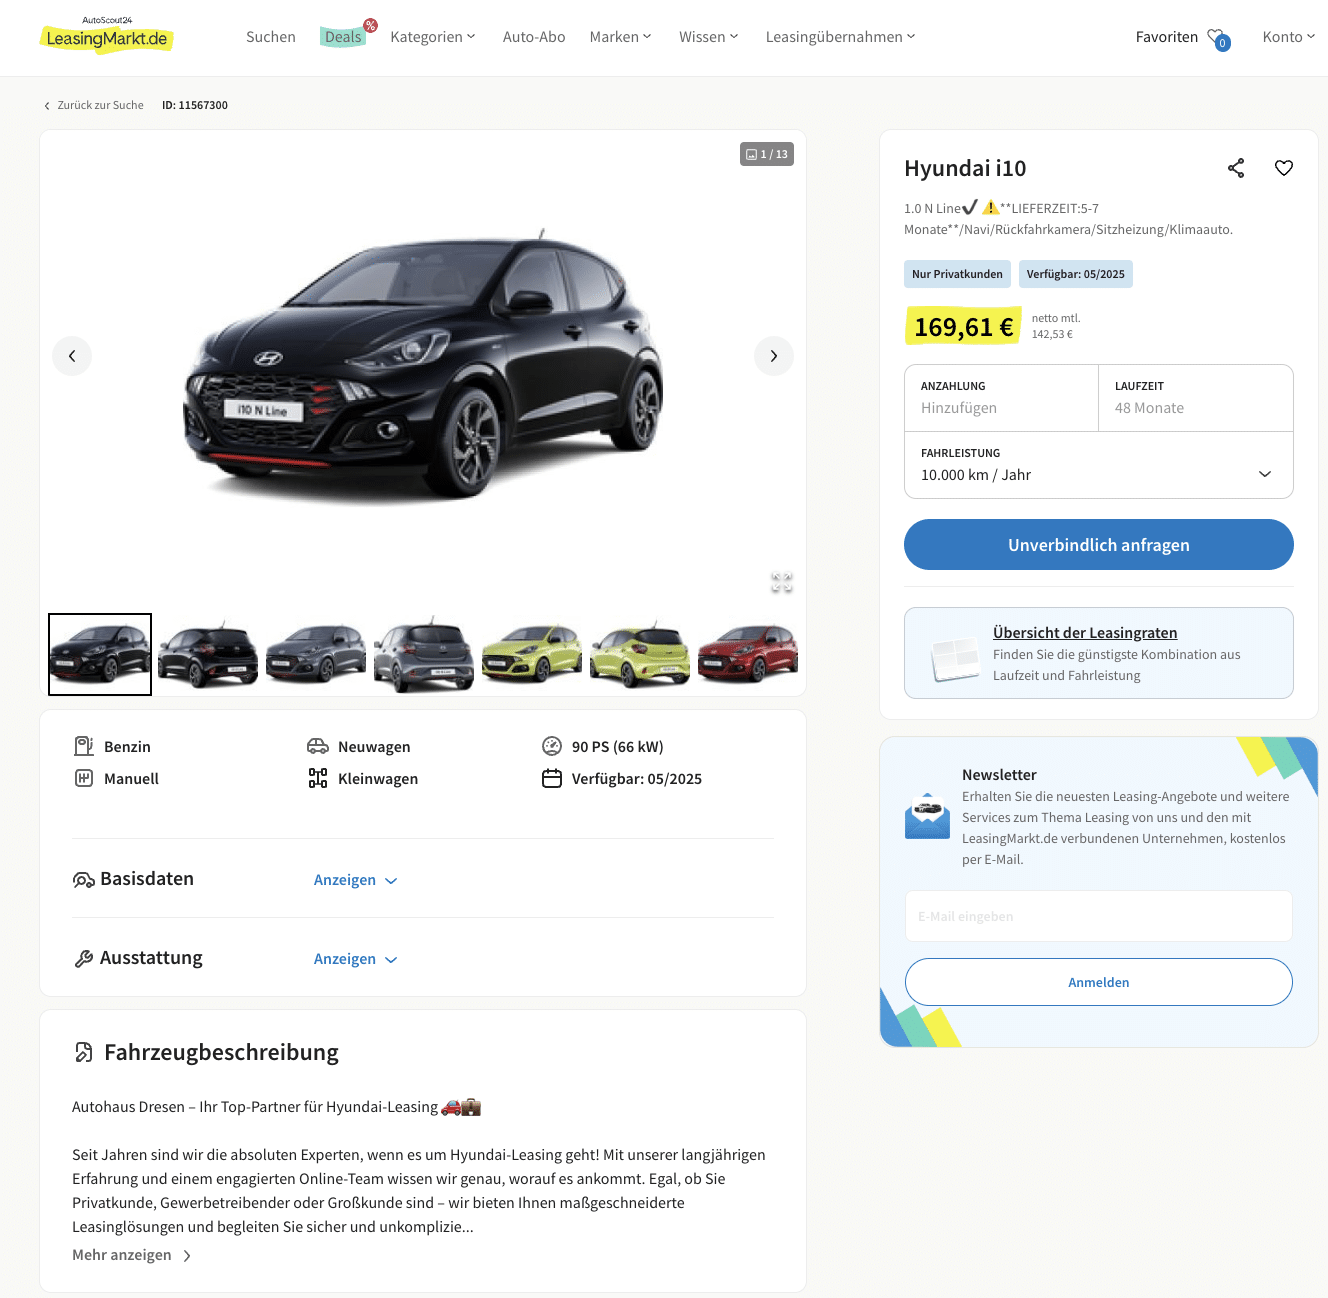Viewport: 1328px width, 1298px height.
Task: Open the Fahrleistung 10.000 km dropdown
Action: point(1099,465)
